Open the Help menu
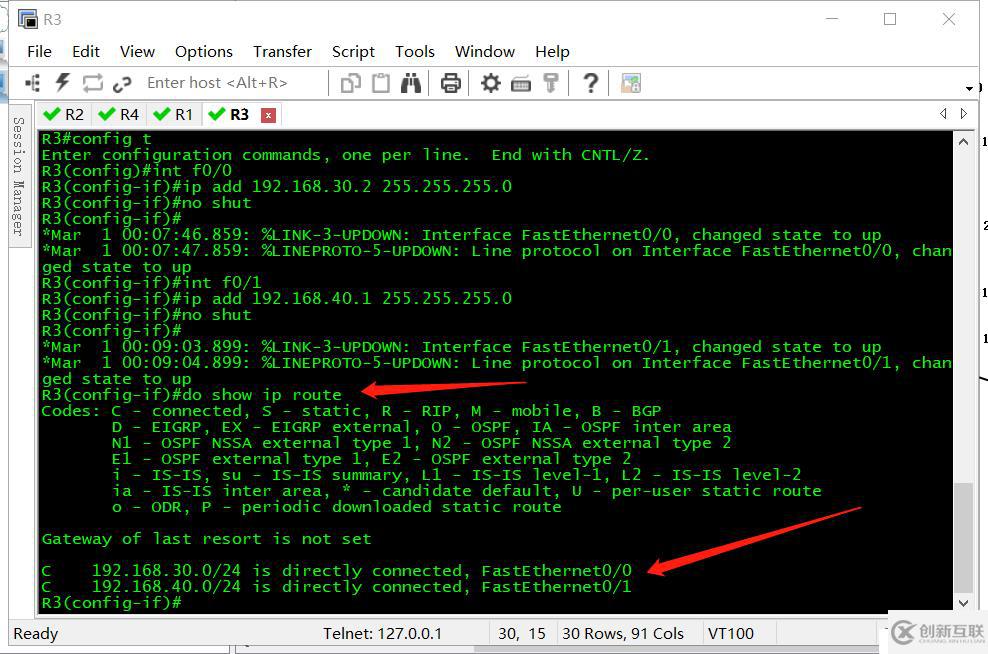This screenshot has height=654, width=988. 552,52
